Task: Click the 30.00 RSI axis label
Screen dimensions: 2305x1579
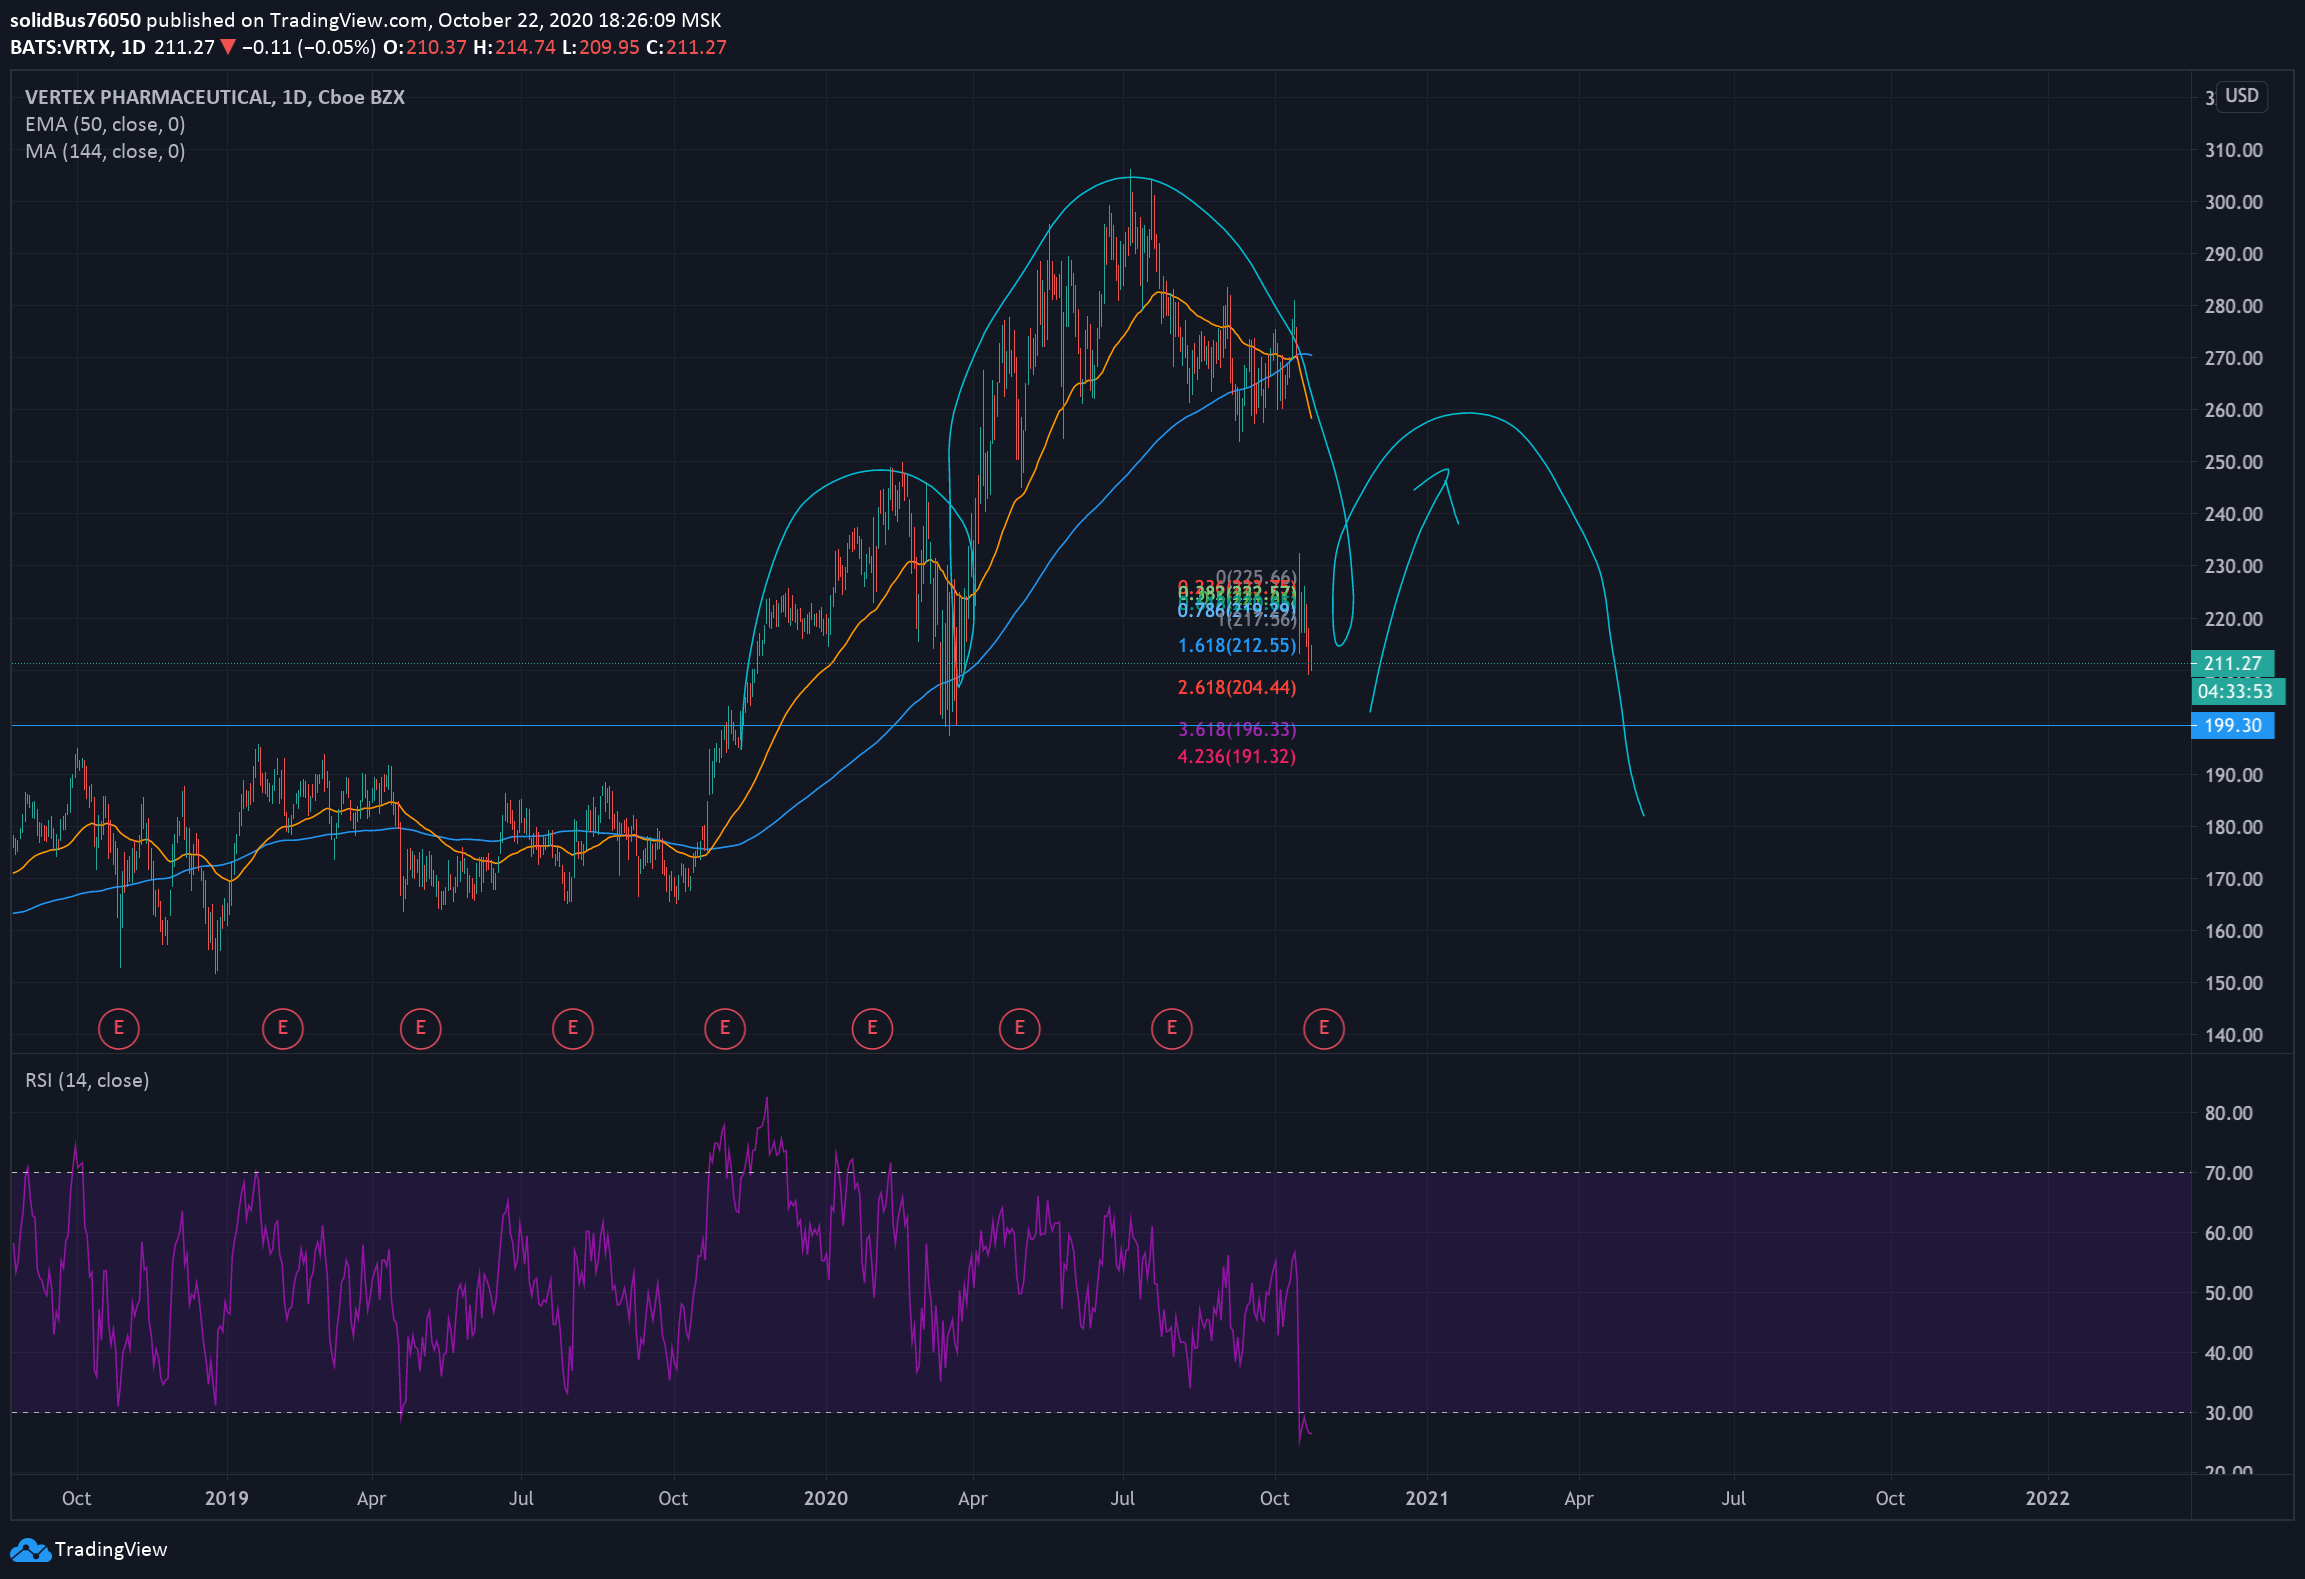Action: pyautogui.click(x=2229, y=1413)
